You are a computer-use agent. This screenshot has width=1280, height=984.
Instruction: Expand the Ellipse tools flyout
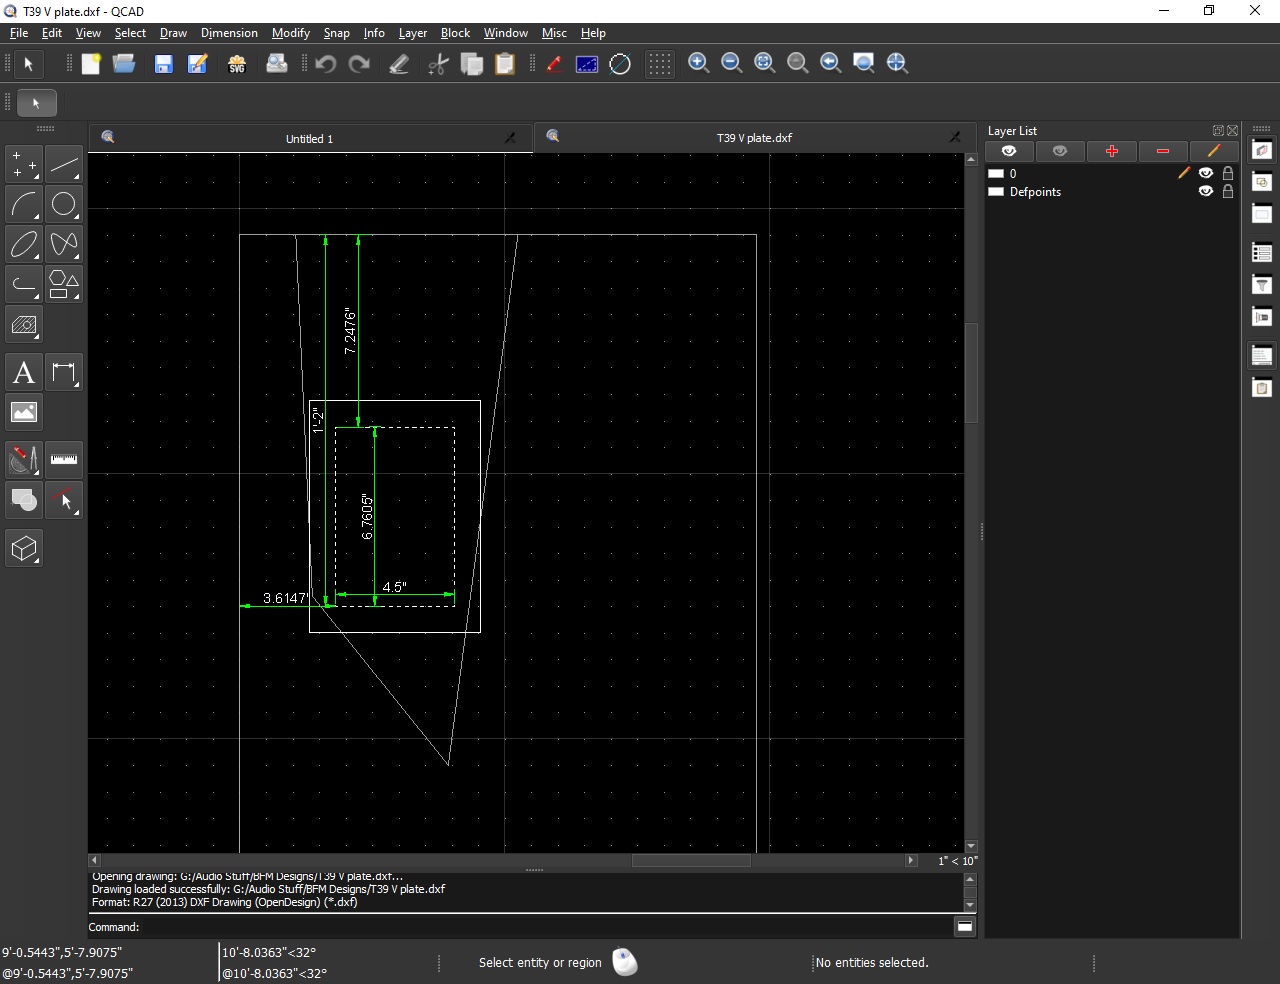click(24, 245)
